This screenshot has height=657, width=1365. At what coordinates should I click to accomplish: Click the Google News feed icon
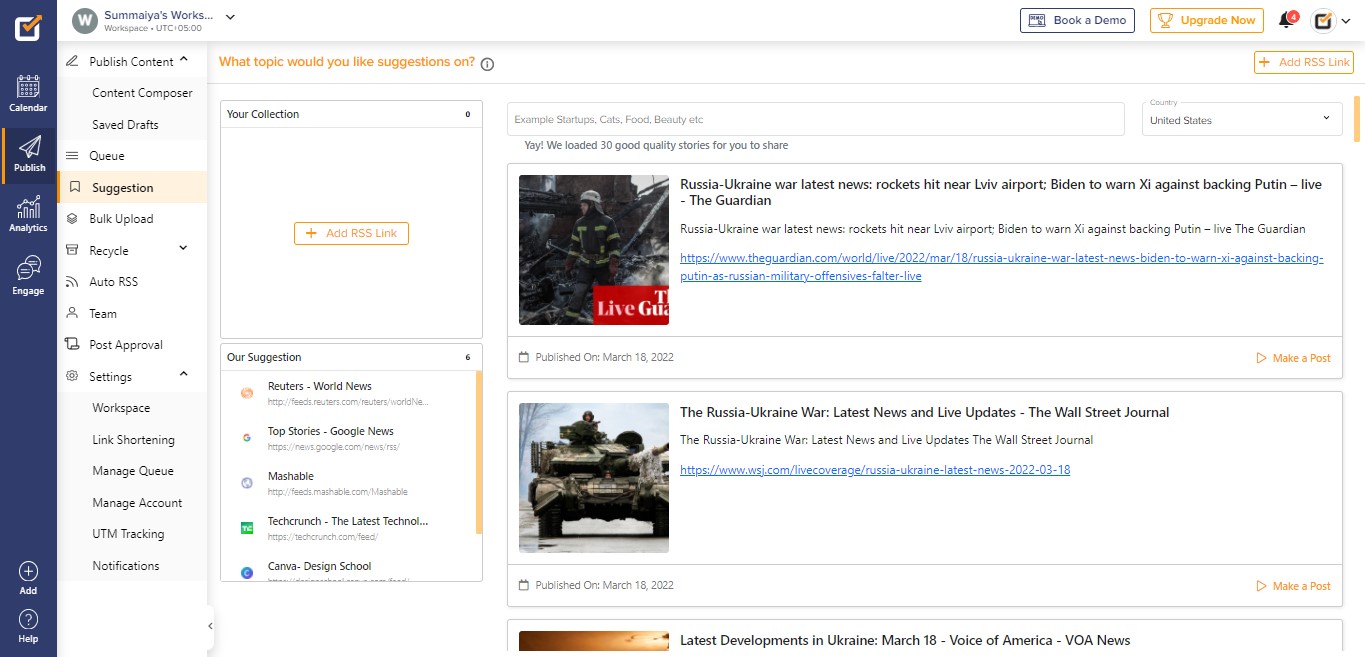coord(246,438)
